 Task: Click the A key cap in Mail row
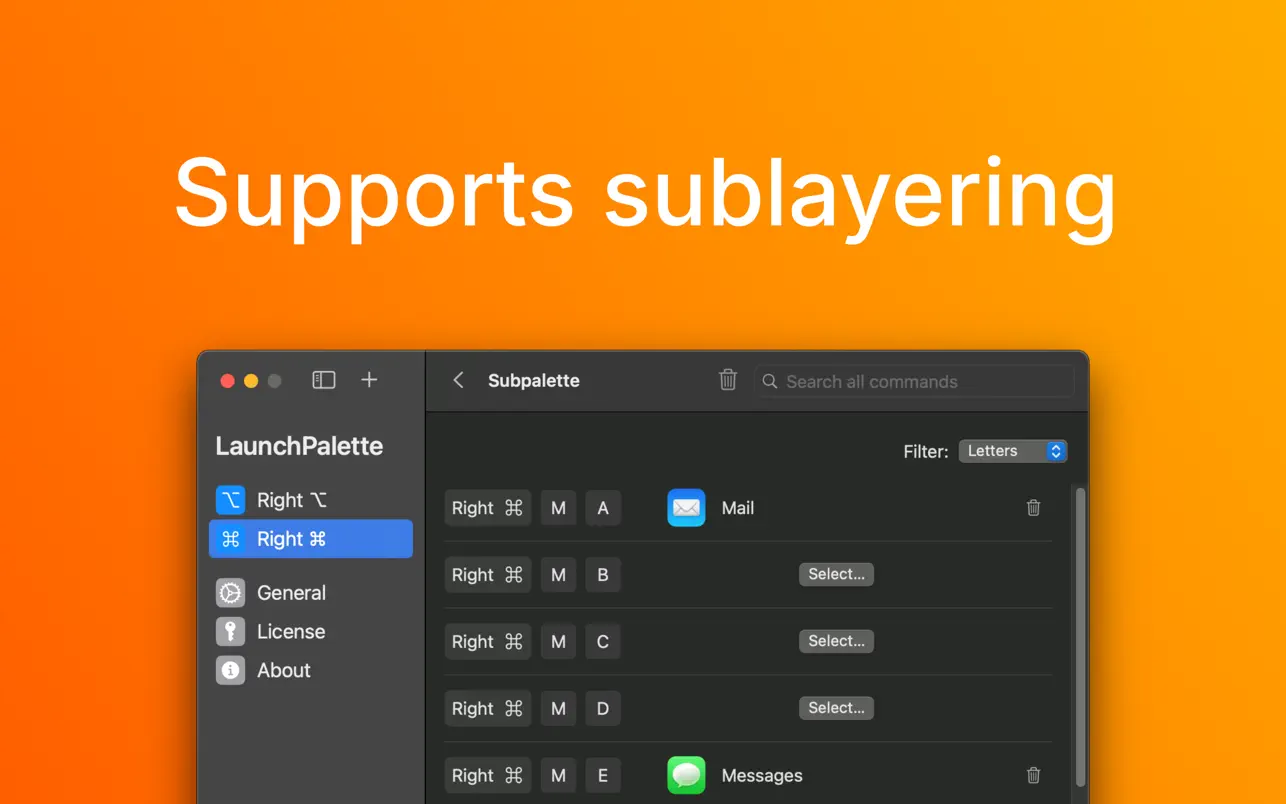click(x=603, y=508)
